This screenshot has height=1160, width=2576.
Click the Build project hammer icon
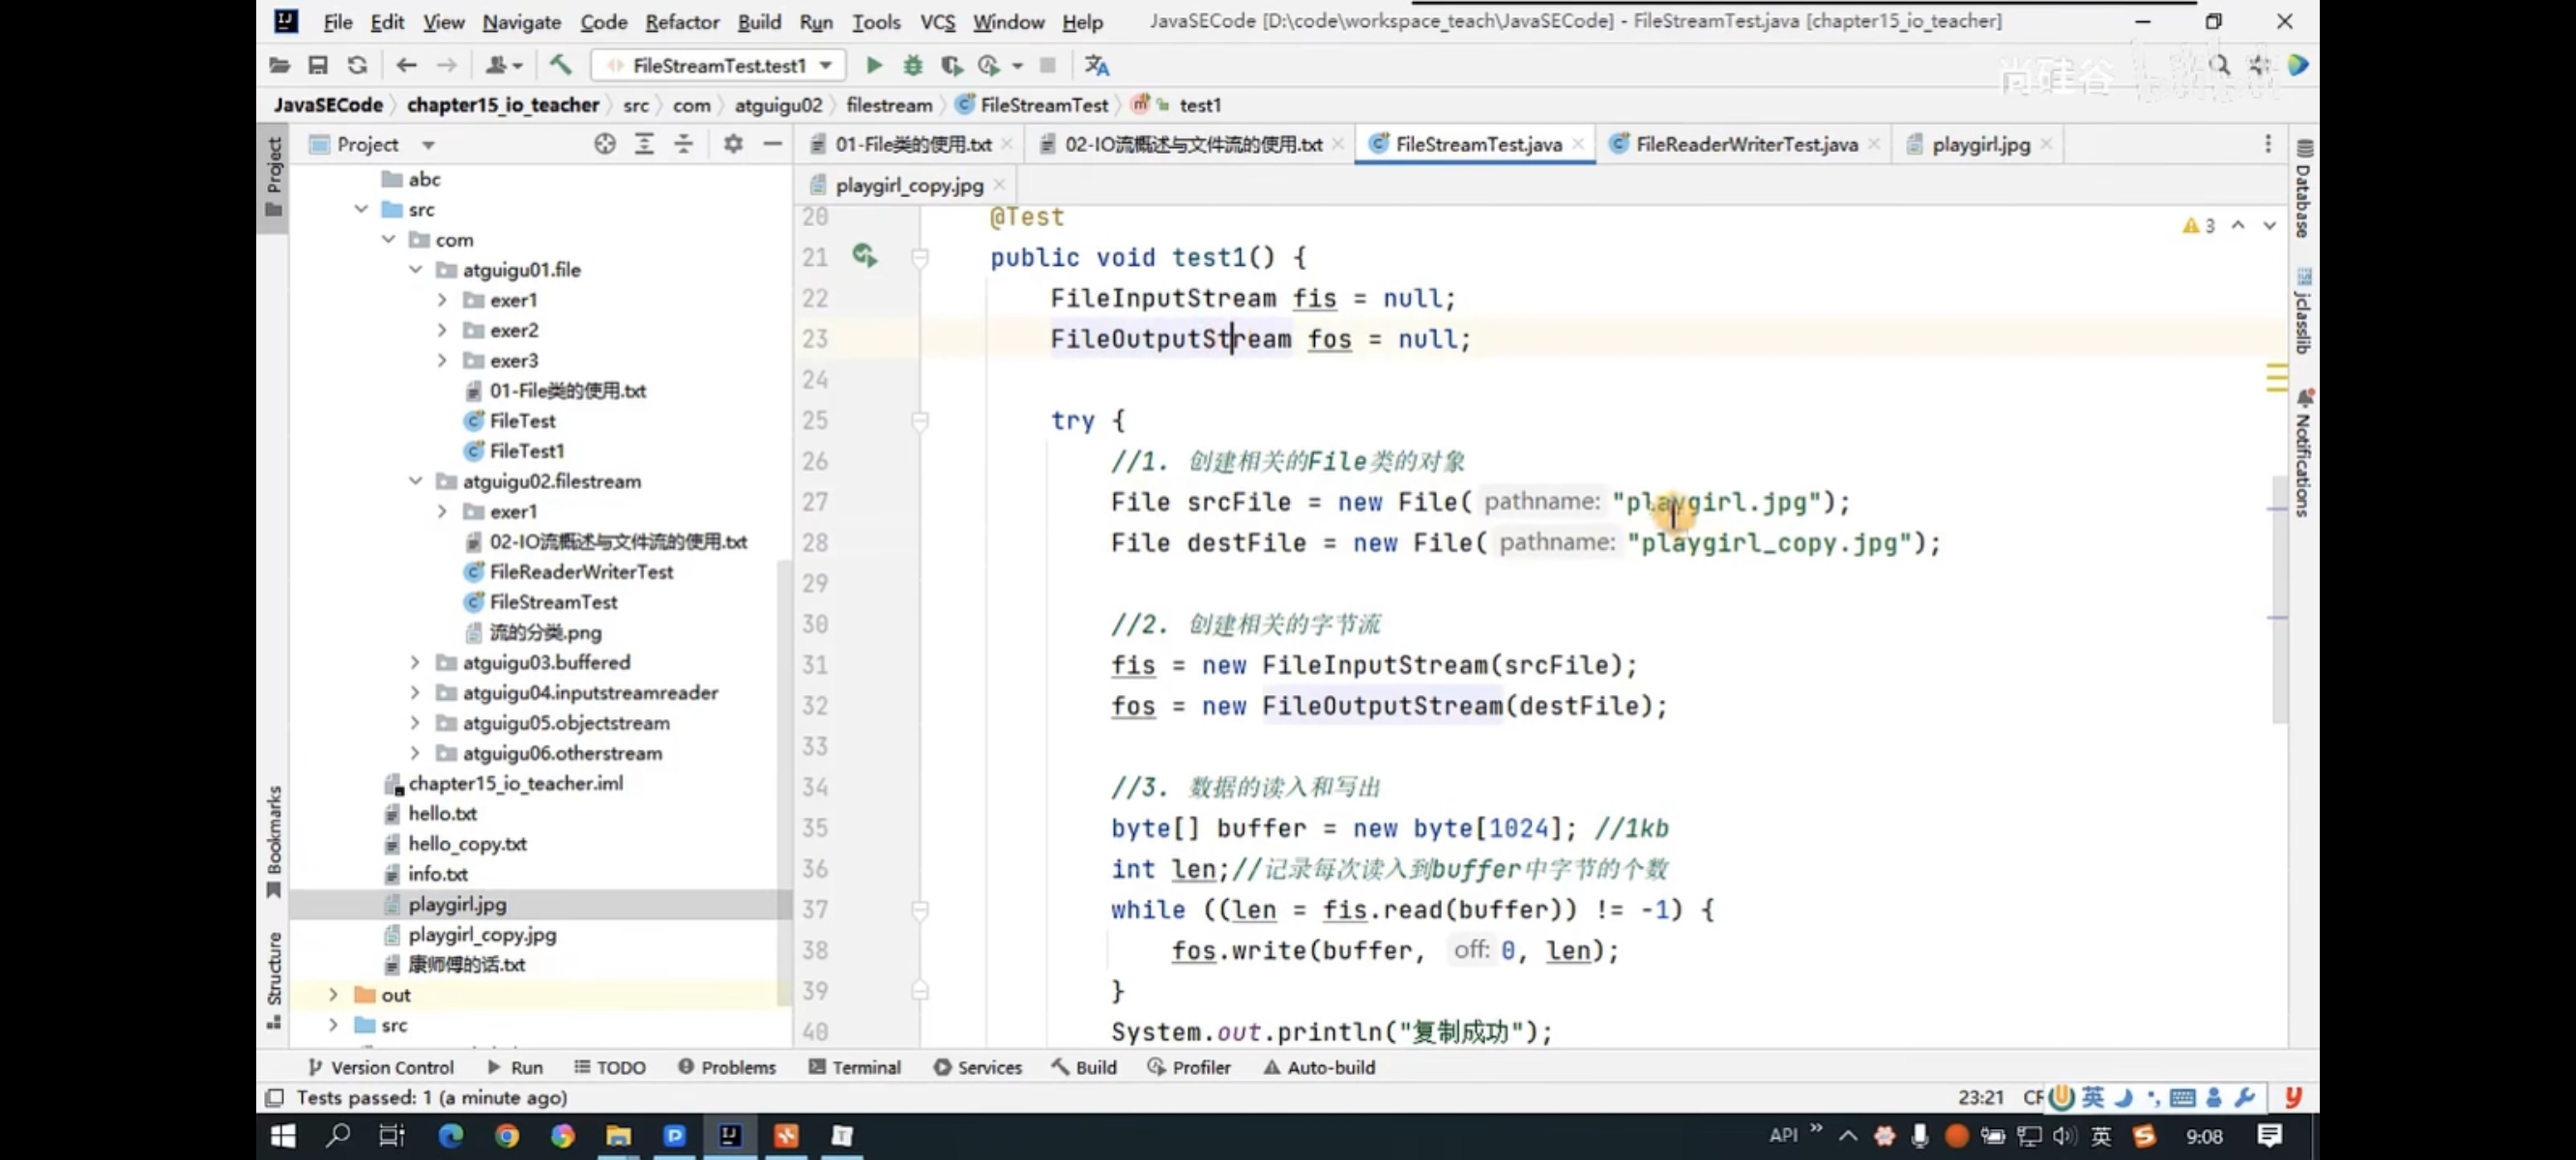click(x=560, y=66)
